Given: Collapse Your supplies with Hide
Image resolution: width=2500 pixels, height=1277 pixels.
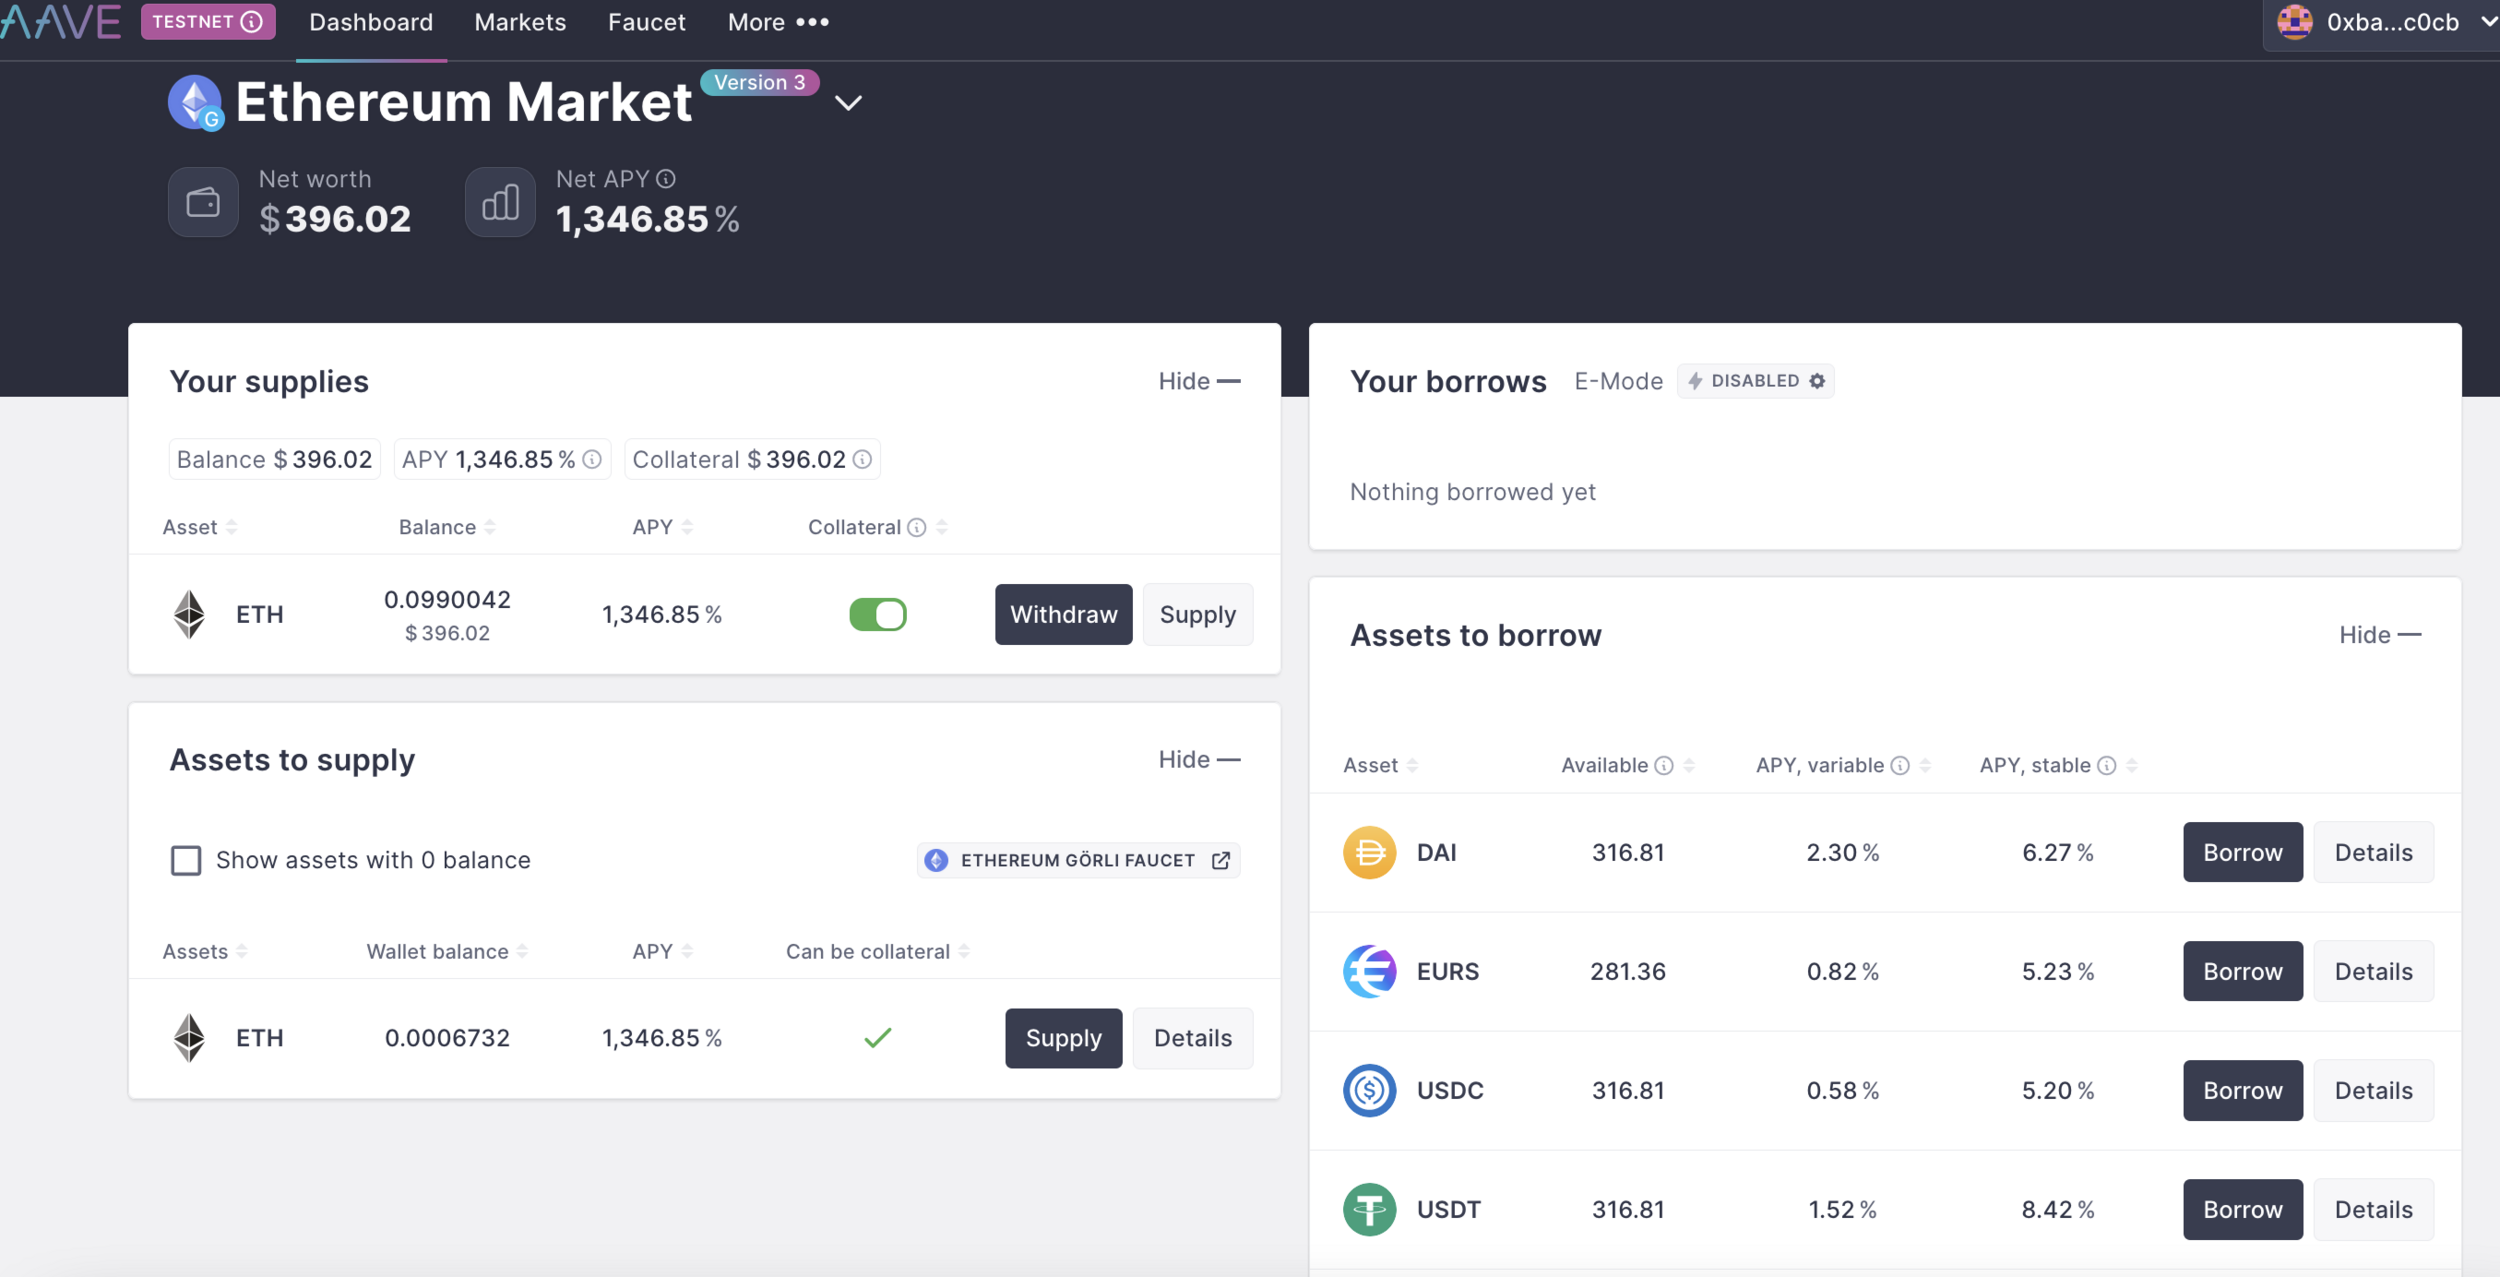Looking at the screenshot, I should click(1198, 381).
